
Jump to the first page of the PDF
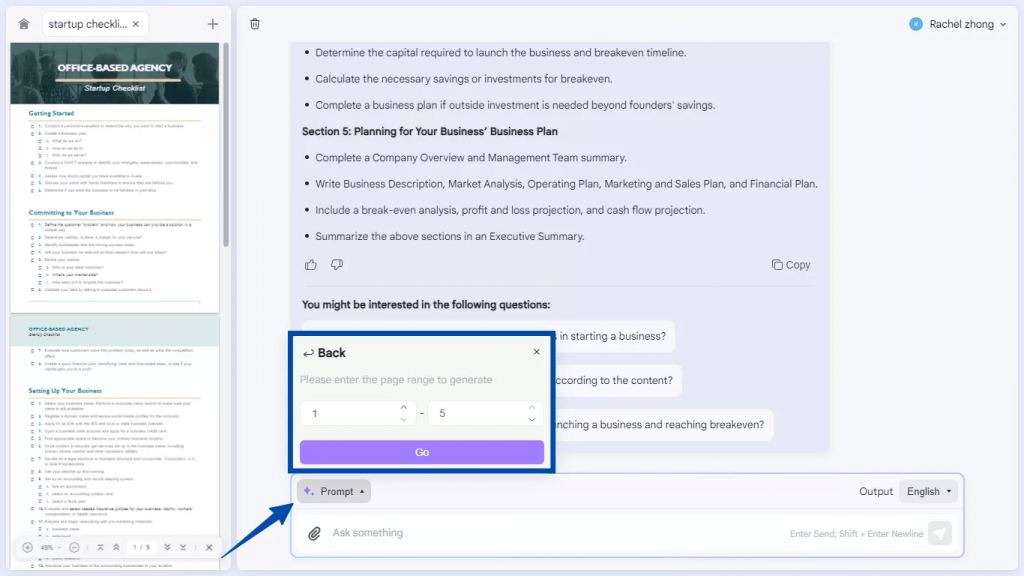[101, 547]
